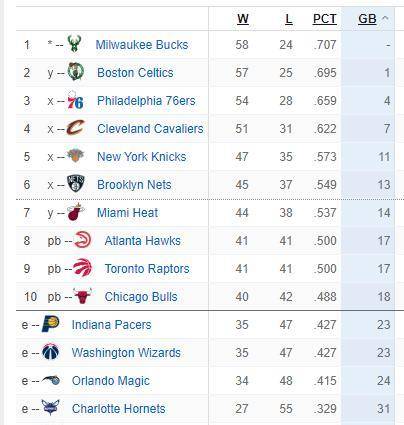The image size is (404, 425).
Task: Click the Chicago Bulls logo icon
Action: [x=83, y=296]
